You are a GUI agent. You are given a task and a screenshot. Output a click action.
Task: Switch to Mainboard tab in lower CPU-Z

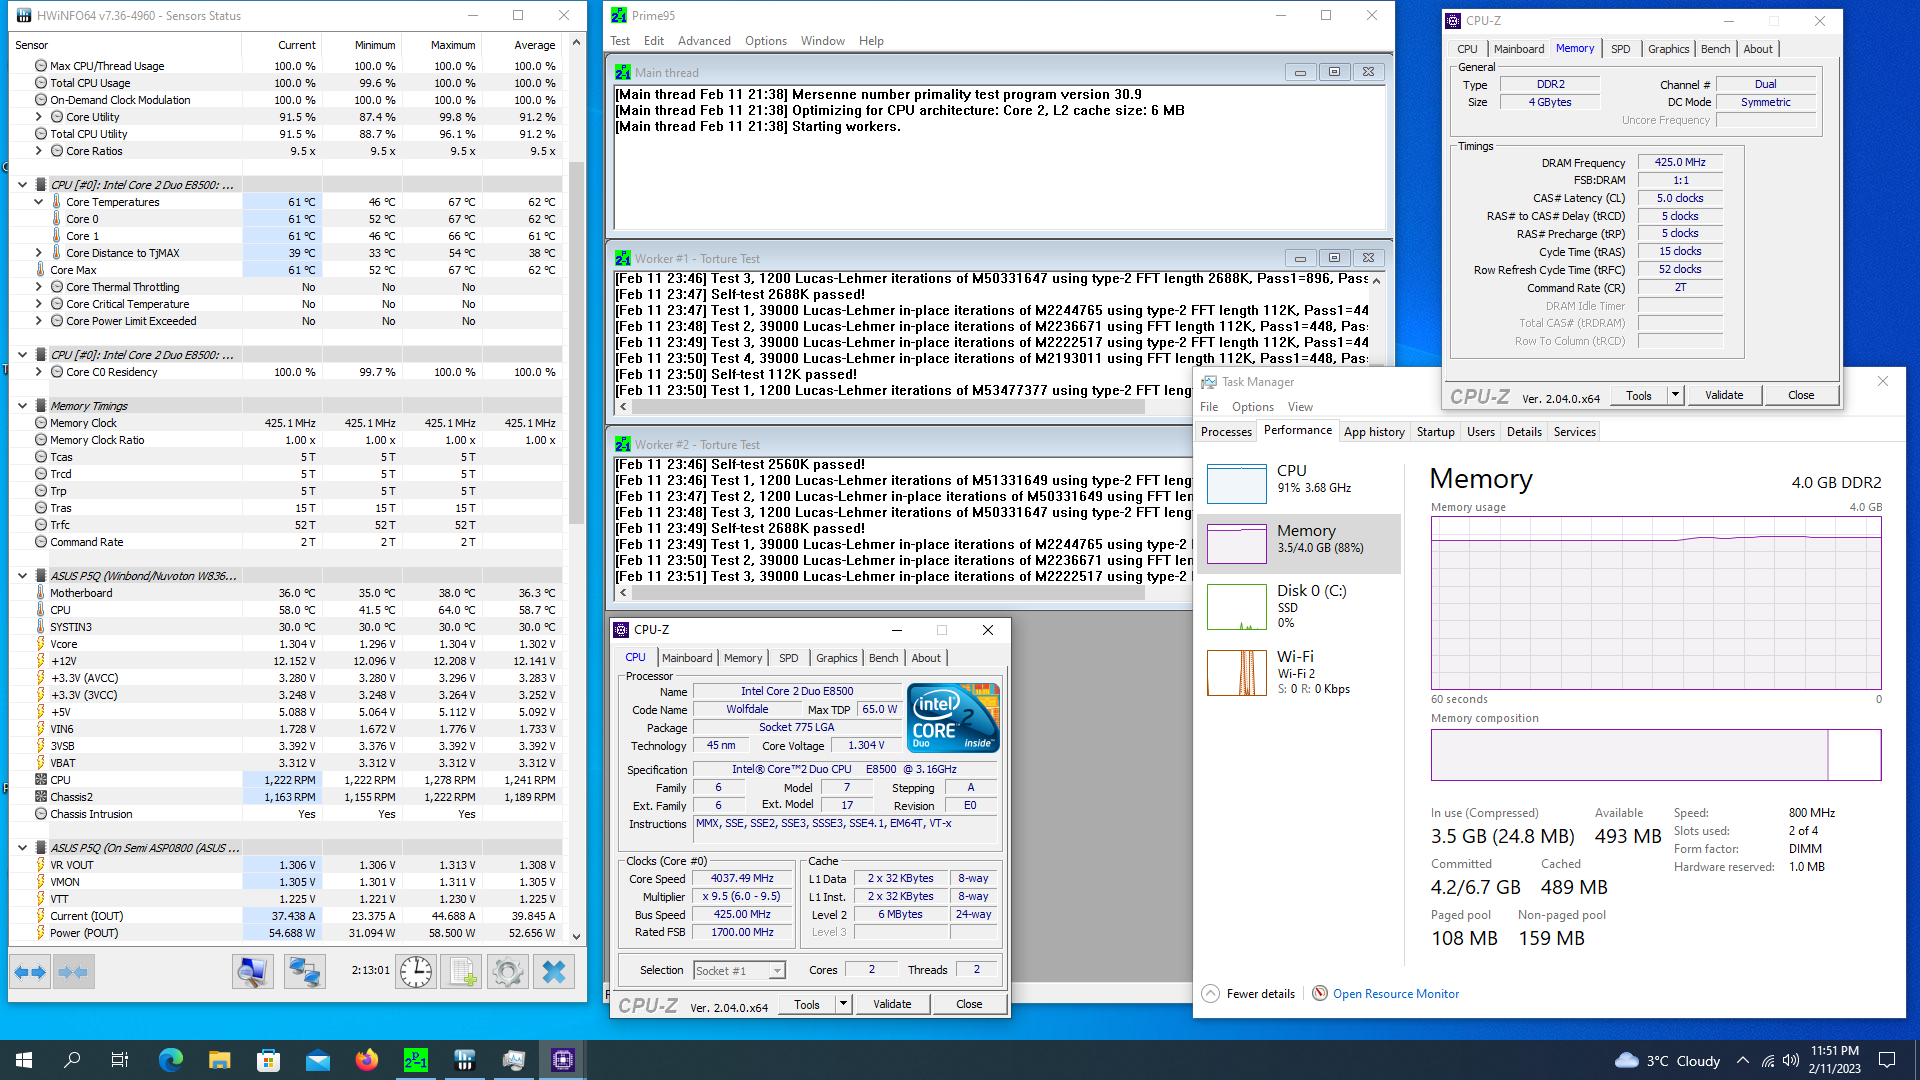(687, 658)
